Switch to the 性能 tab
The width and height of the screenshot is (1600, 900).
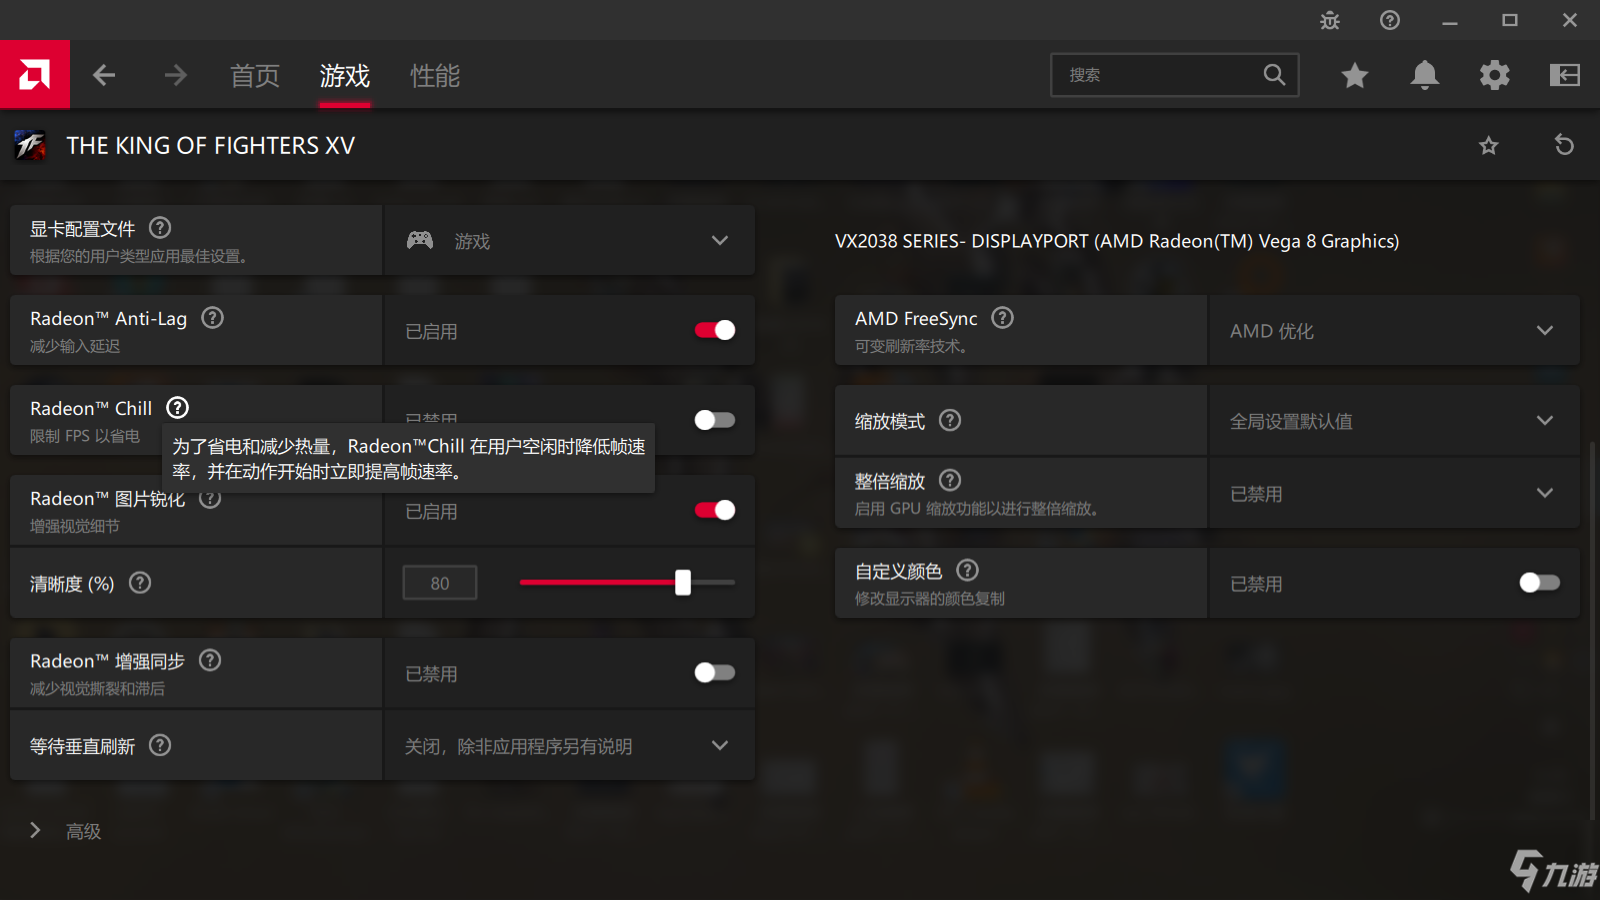point(435,76)
